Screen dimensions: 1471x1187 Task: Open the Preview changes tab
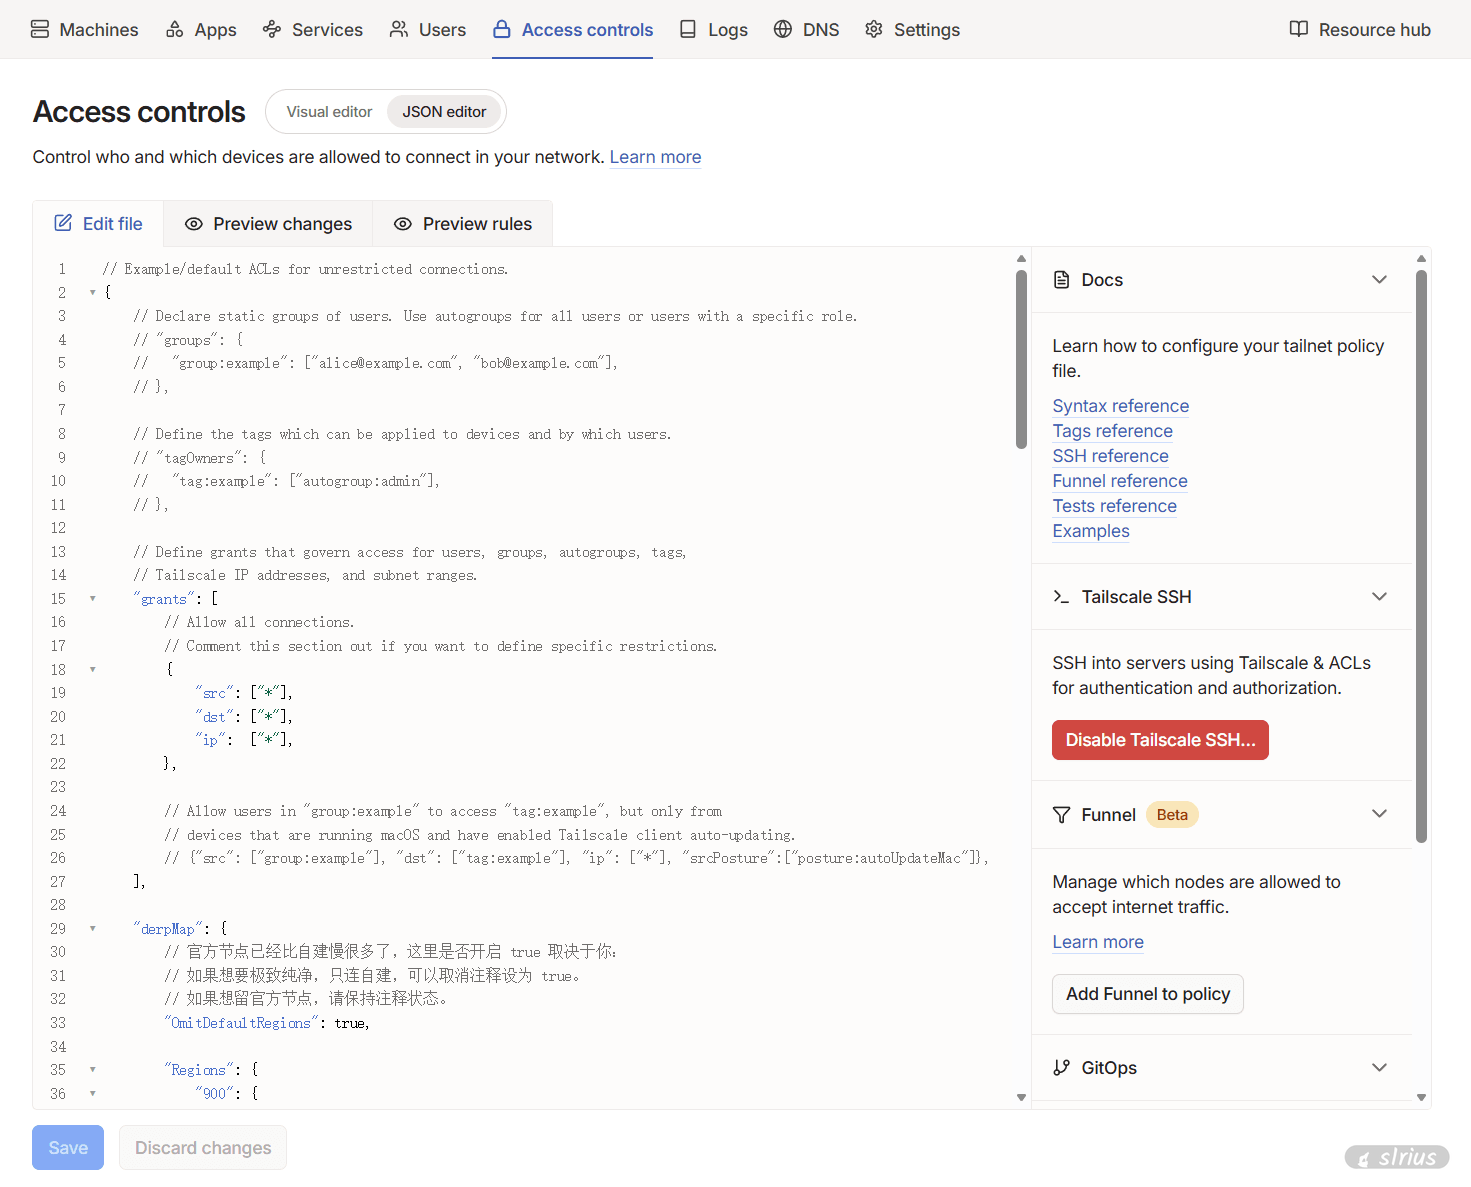(x=268, y=224)
